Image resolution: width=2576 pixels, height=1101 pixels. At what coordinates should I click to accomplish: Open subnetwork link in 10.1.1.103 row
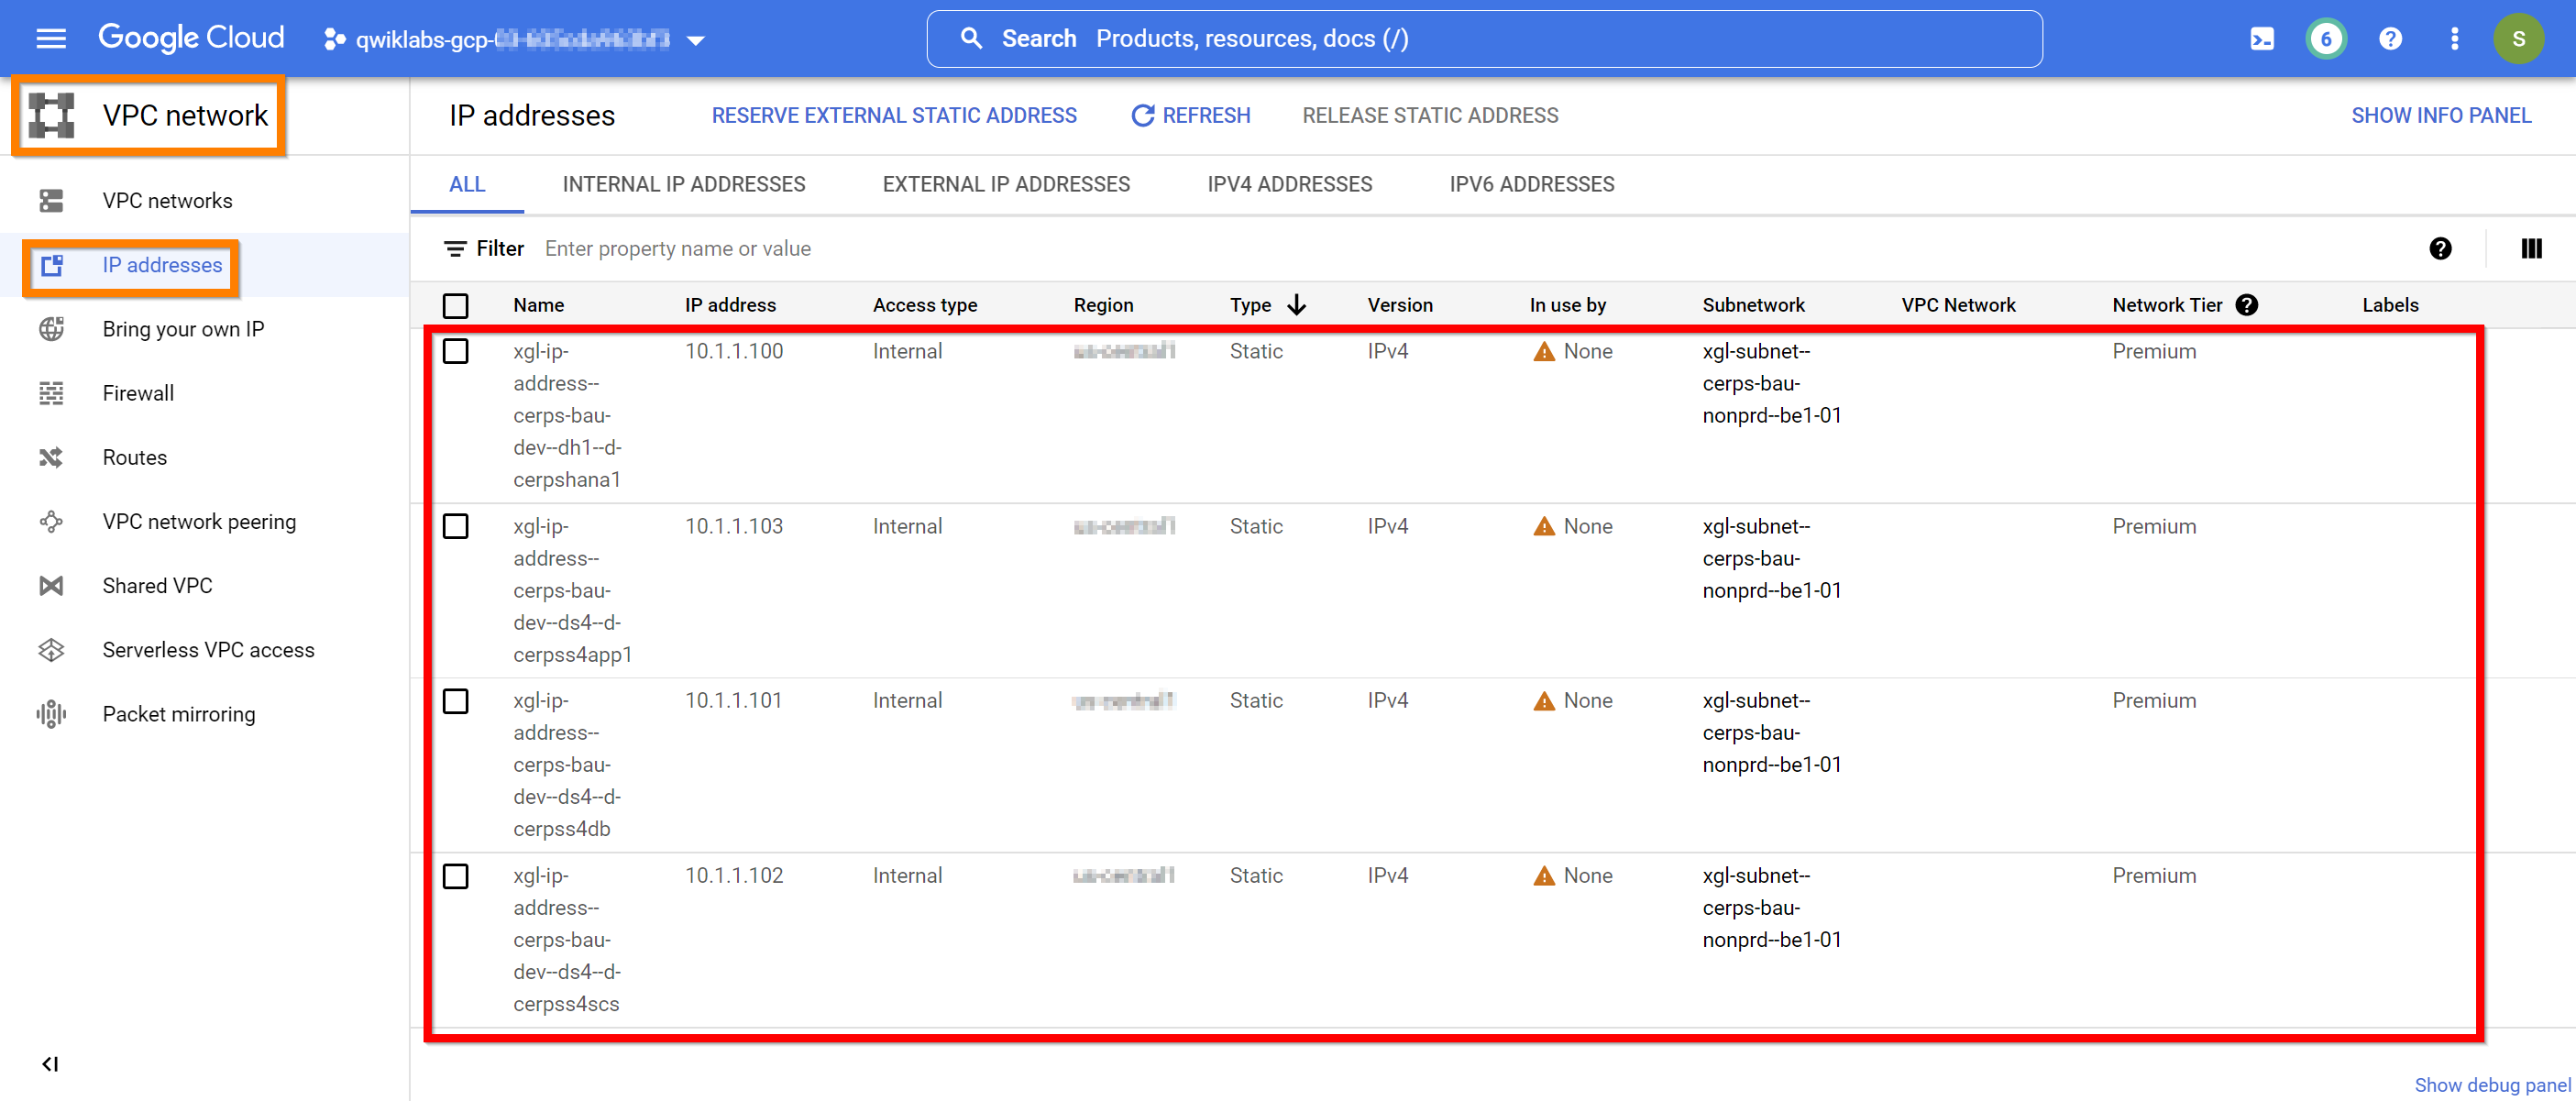click(1771, 559)
